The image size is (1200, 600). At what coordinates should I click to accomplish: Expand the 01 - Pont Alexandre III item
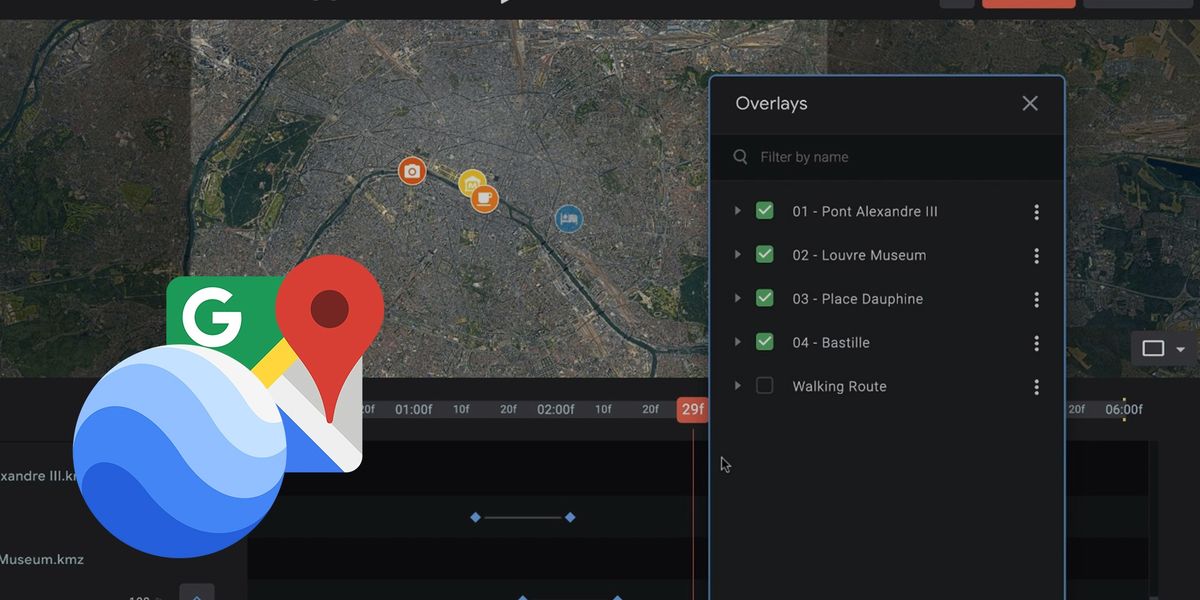tap(737, 211)
